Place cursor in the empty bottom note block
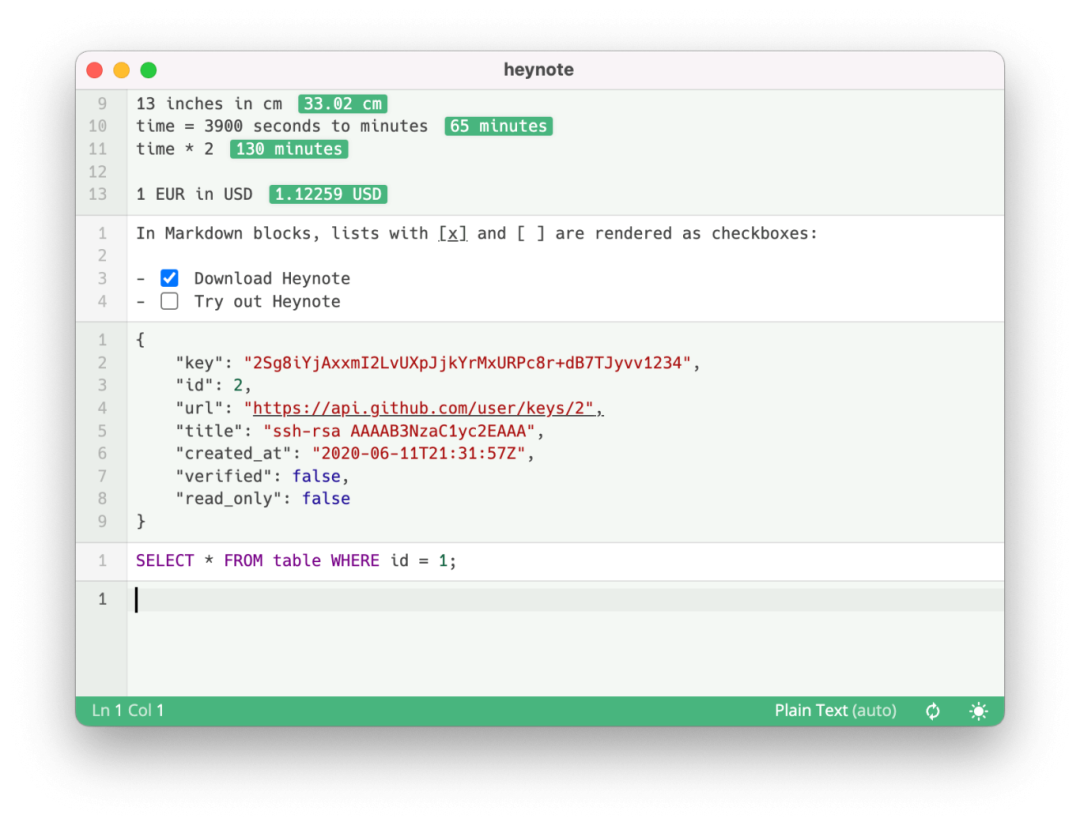This screenshot has width=1080, height=826. pos(565,599)
